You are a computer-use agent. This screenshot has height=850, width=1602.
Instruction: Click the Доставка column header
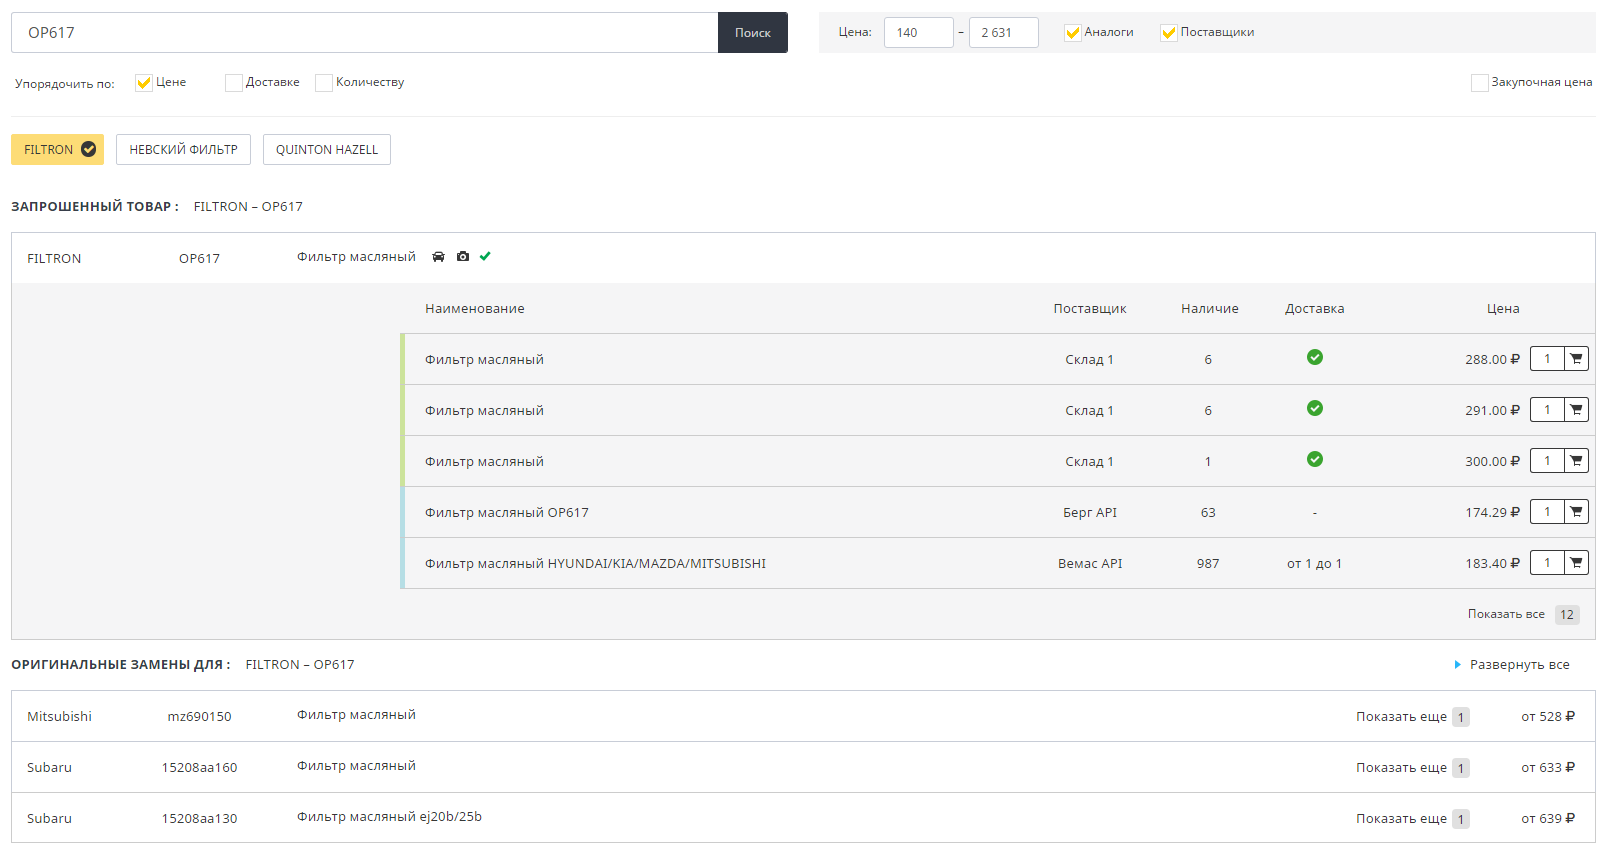tap(1315, 309)
